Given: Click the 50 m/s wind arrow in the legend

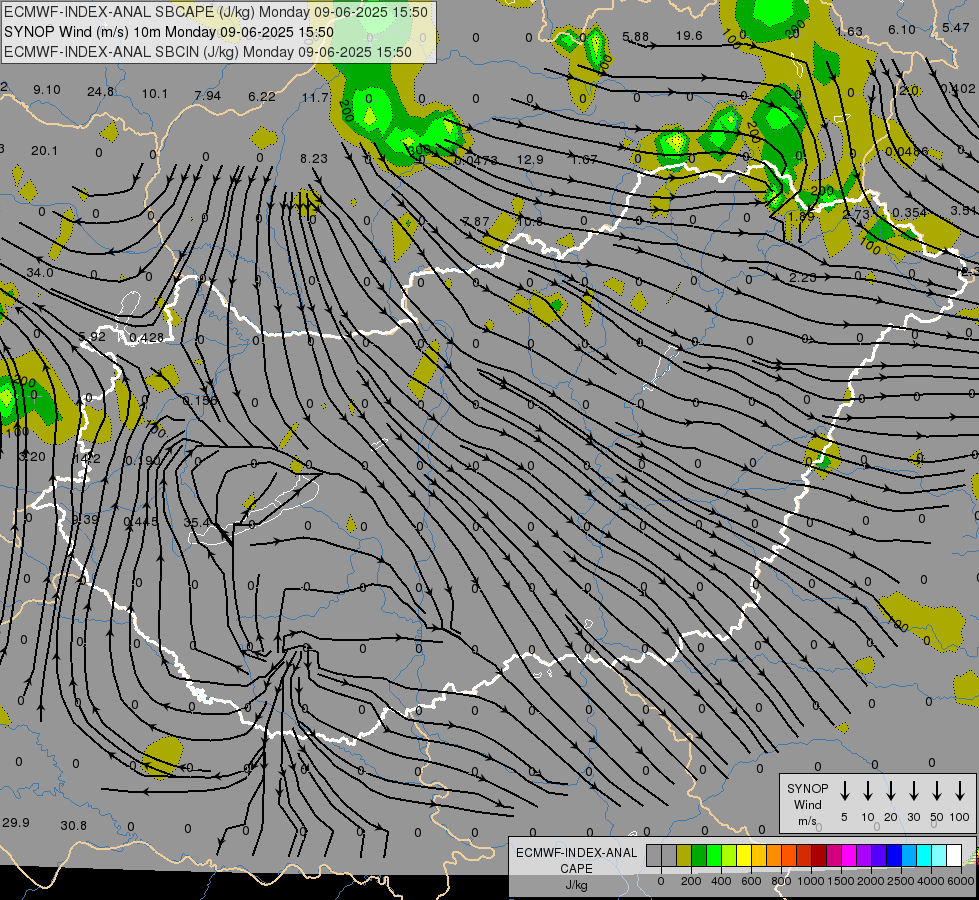Looking at the screenshot, I should [937, 791].
